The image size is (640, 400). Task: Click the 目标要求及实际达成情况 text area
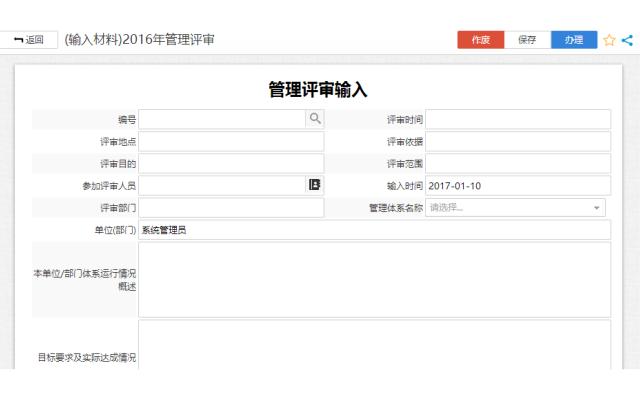click(x=375, y=344)
